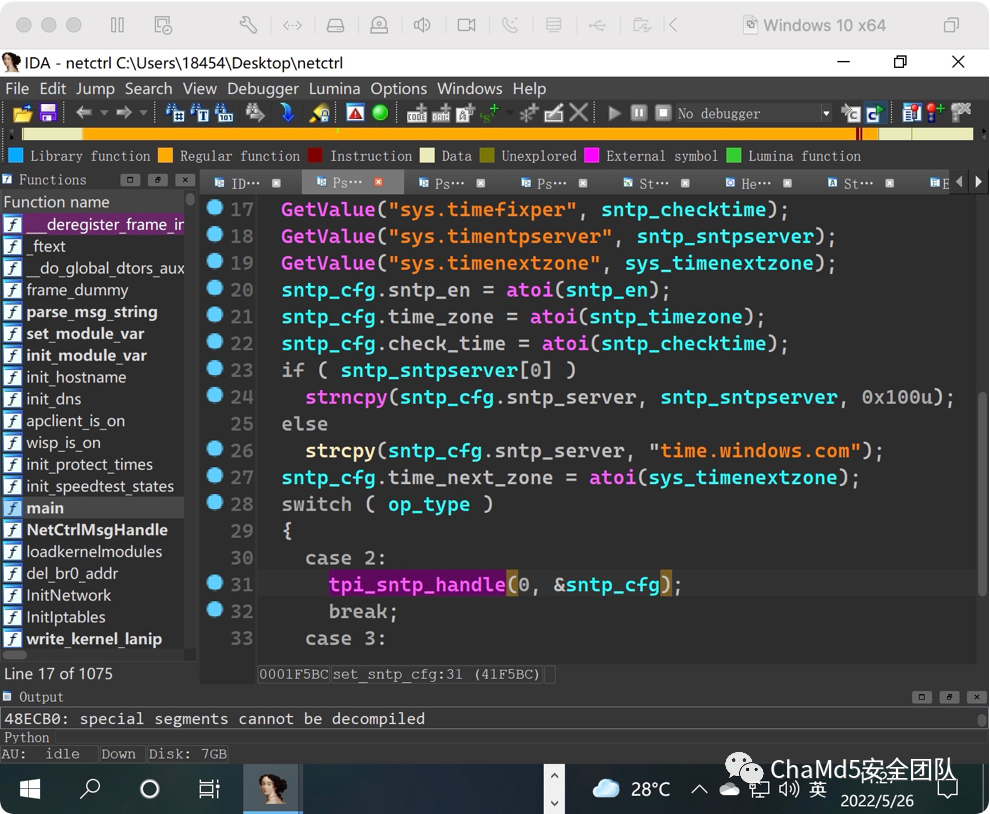
Task: Jump back with the left arrow icon
Action: click(x=84, y=113)
